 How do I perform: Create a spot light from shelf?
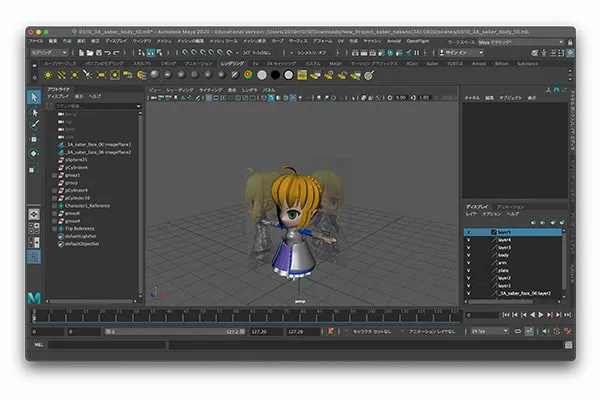(88, 75)
